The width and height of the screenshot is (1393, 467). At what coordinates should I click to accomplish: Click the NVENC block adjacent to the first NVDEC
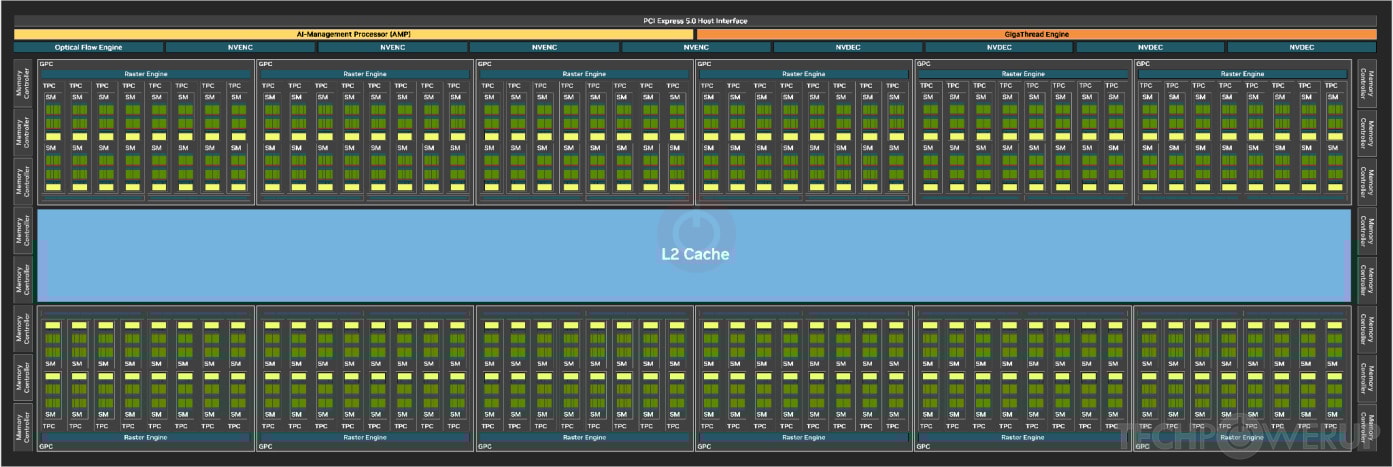click(695, 47)
